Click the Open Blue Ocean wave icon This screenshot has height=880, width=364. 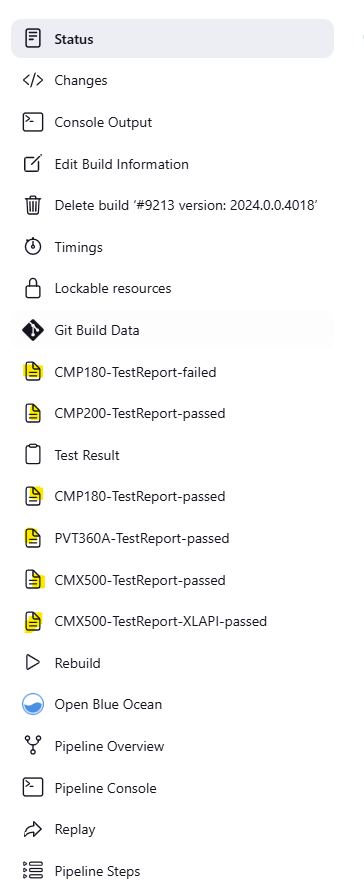click(x=33, y=704)
